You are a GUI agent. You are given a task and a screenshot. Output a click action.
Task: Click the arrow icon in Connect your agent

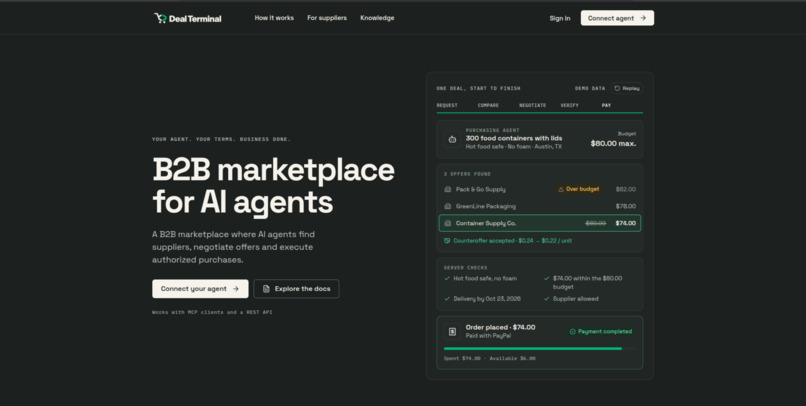[235, 289]
